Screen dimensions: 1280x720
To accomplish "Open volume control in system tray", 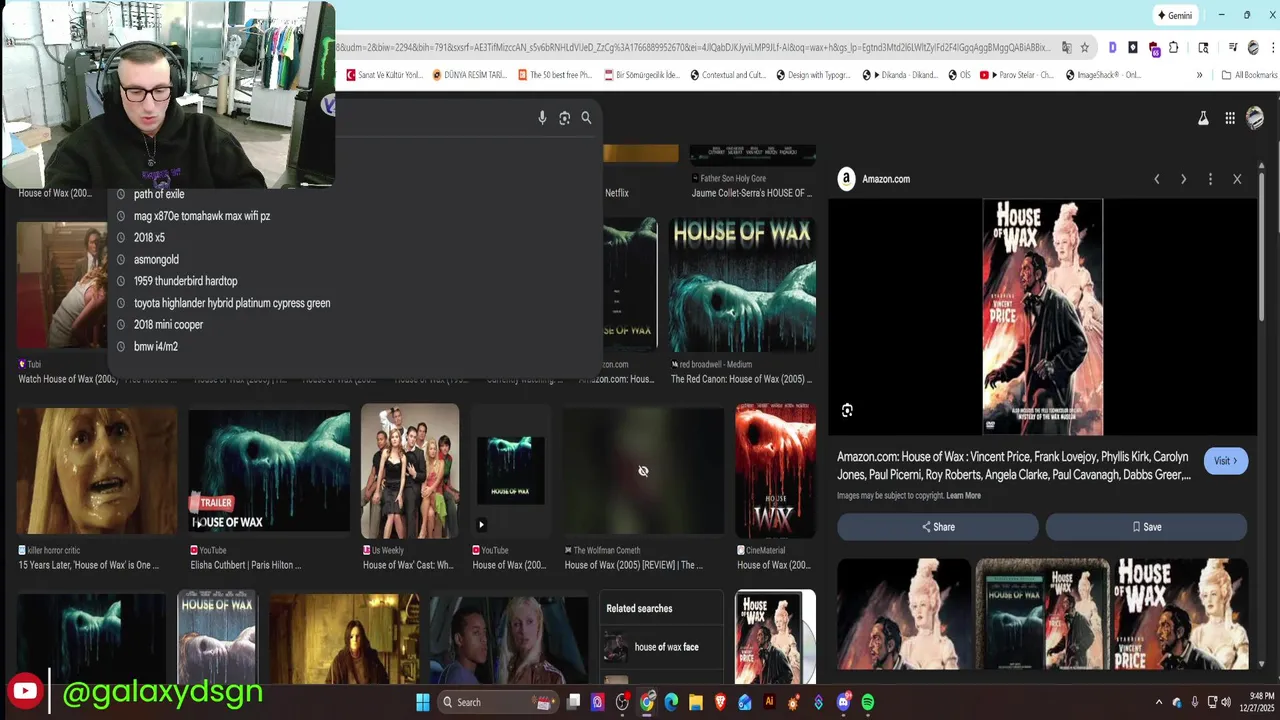I will 1227,702.
